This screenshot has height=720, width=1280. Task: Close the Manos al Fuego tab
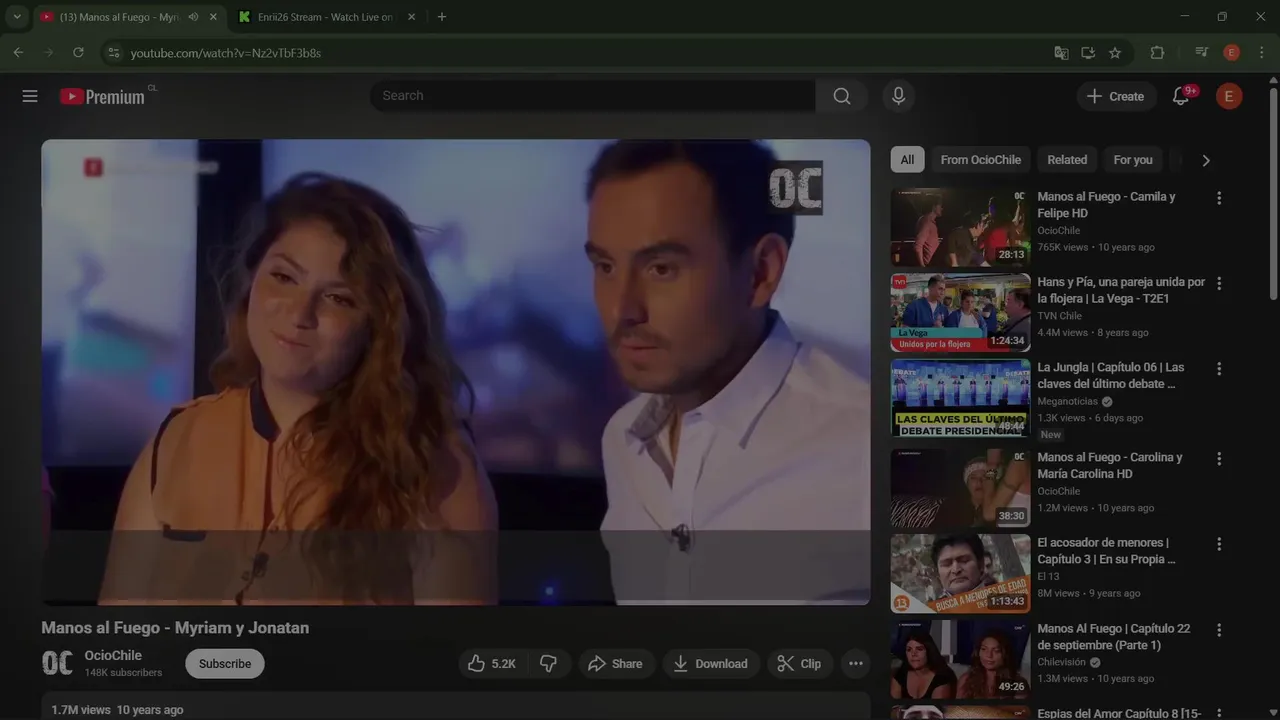pos(213,17)
